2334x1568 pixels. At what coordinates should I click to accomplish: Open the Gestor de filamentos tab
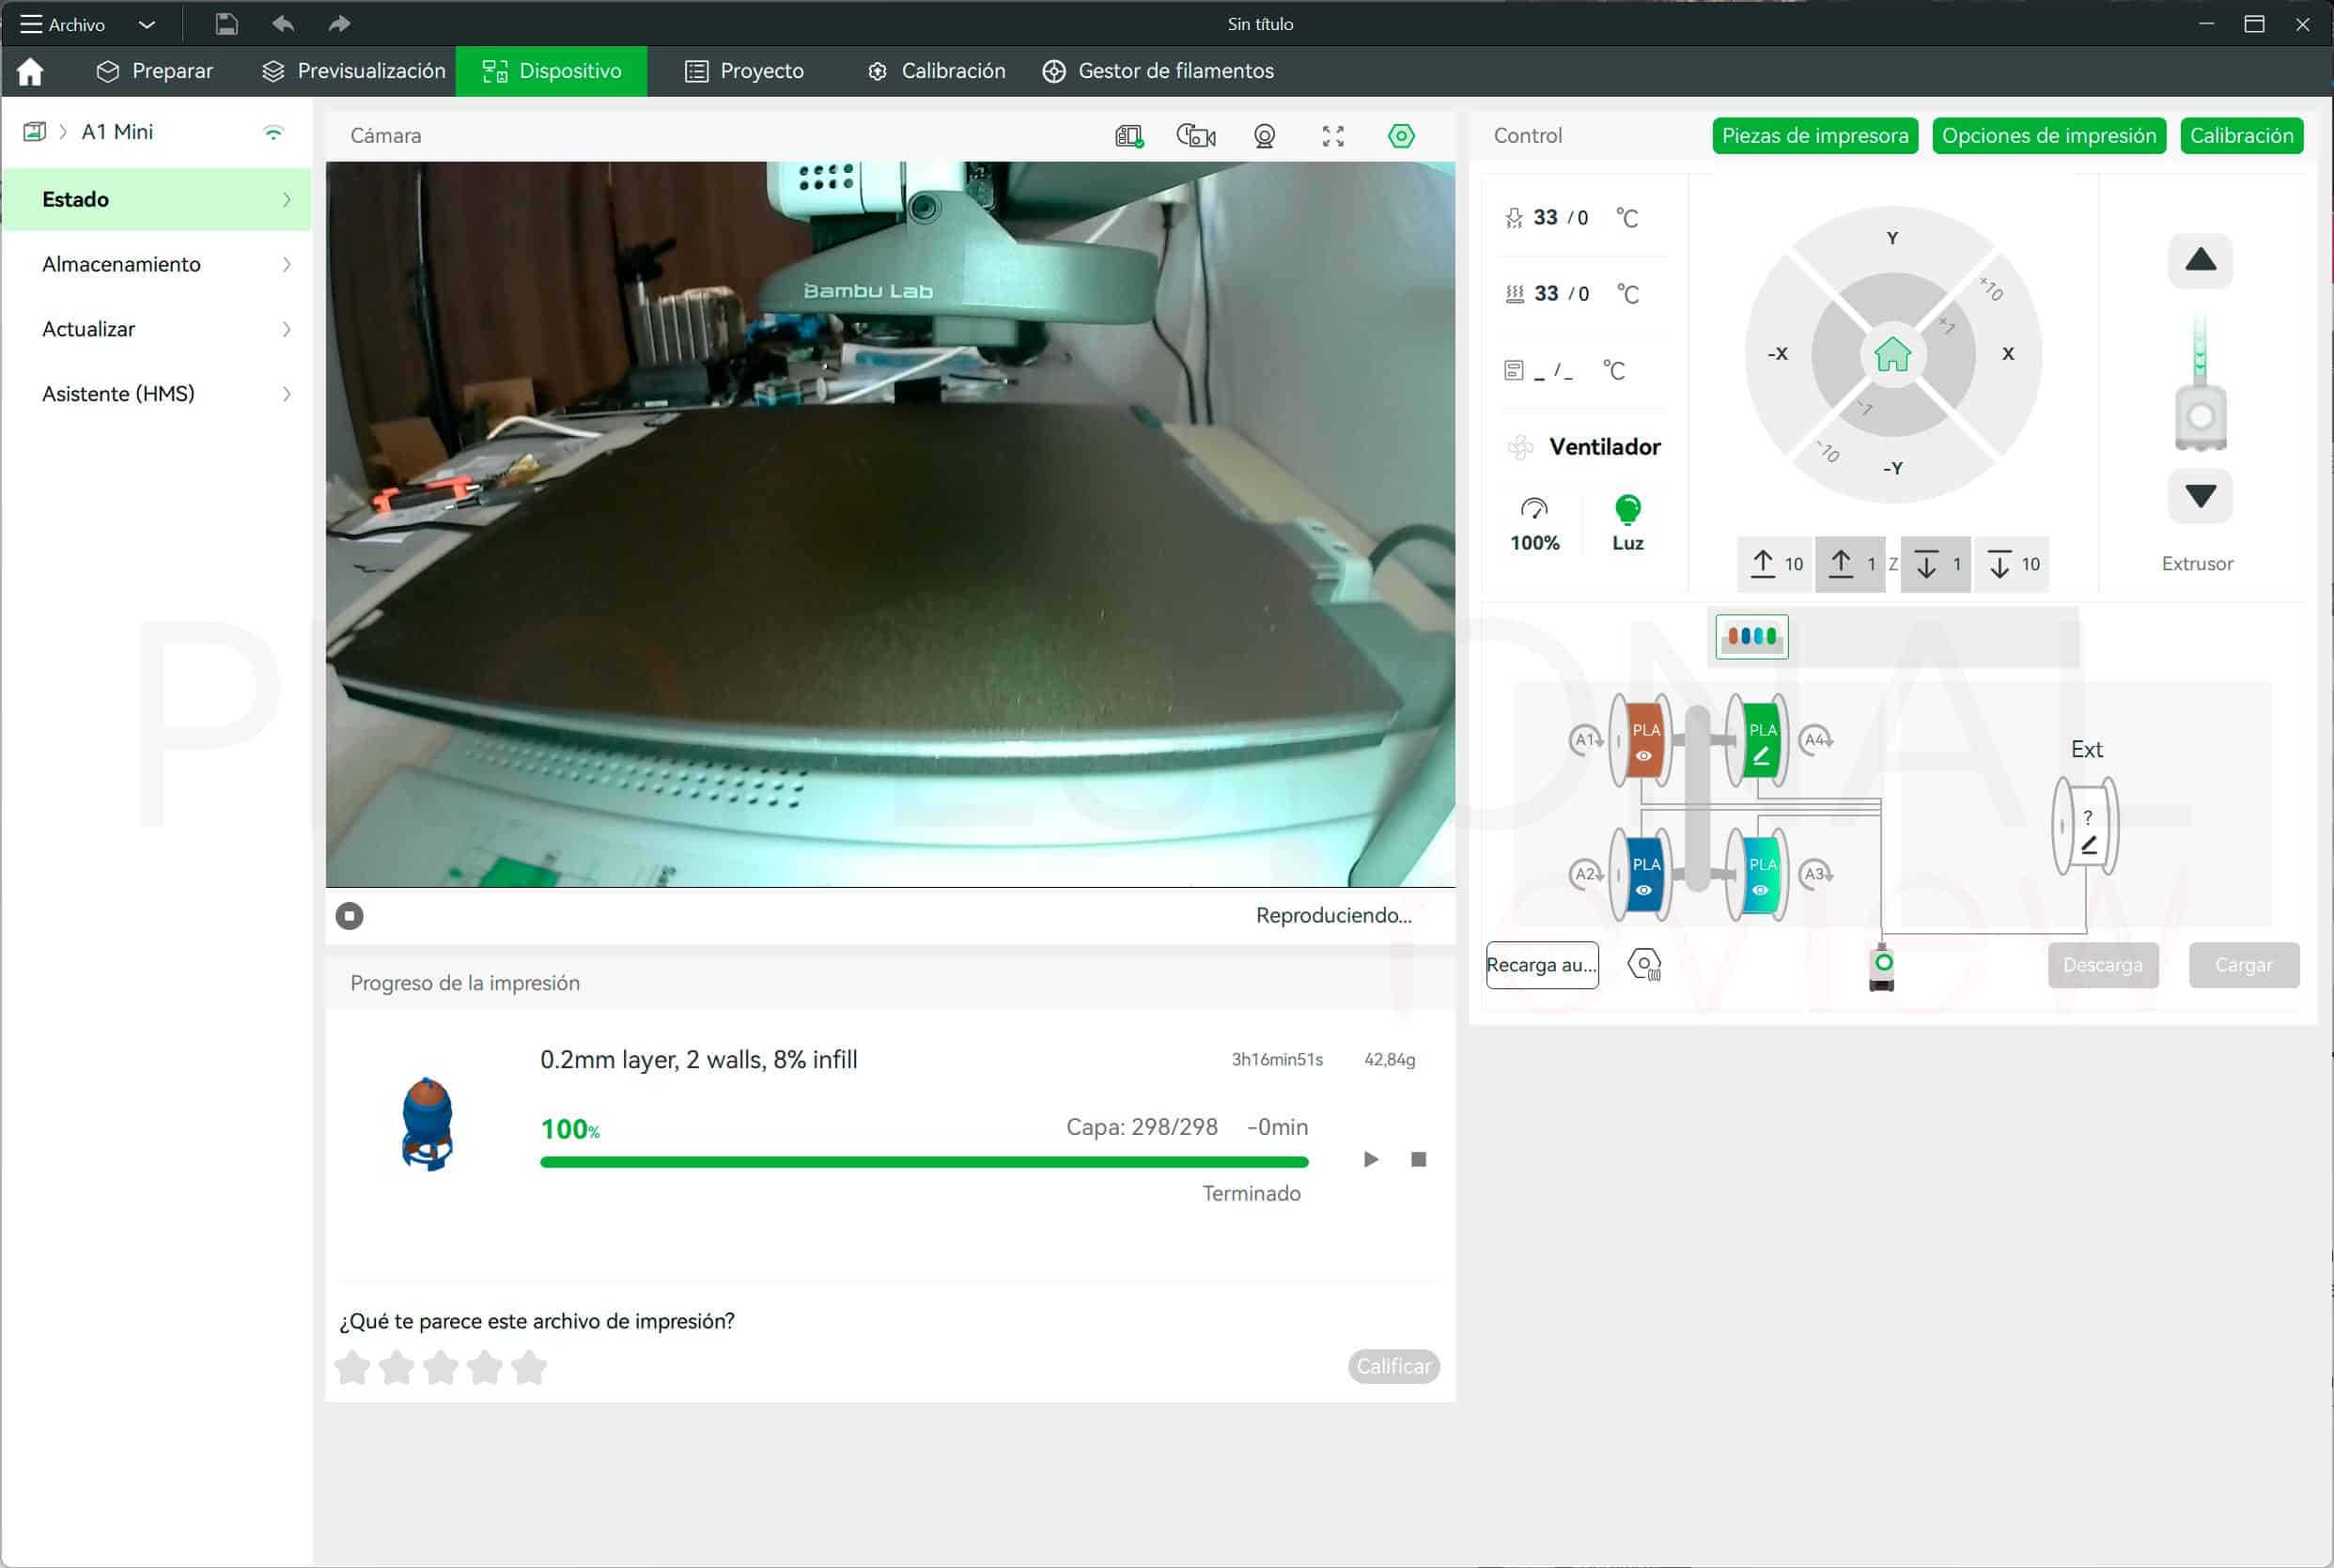point(1158,71)
